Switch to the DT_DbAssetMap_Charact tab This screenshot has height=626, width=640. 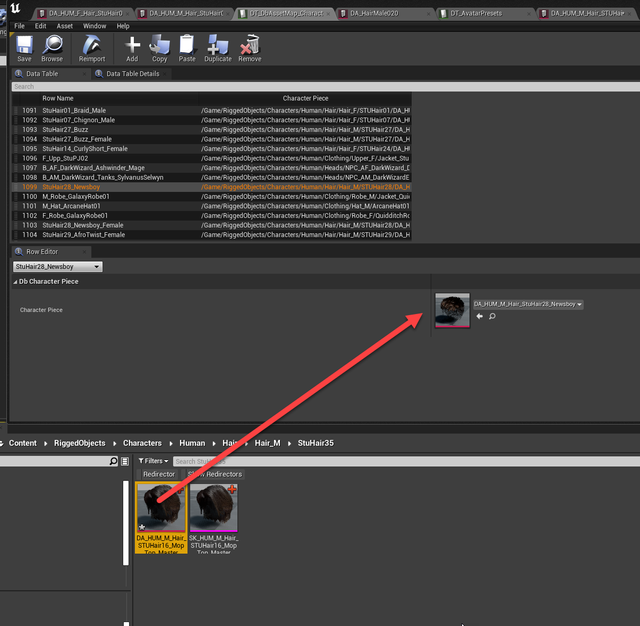click(284, 13)
